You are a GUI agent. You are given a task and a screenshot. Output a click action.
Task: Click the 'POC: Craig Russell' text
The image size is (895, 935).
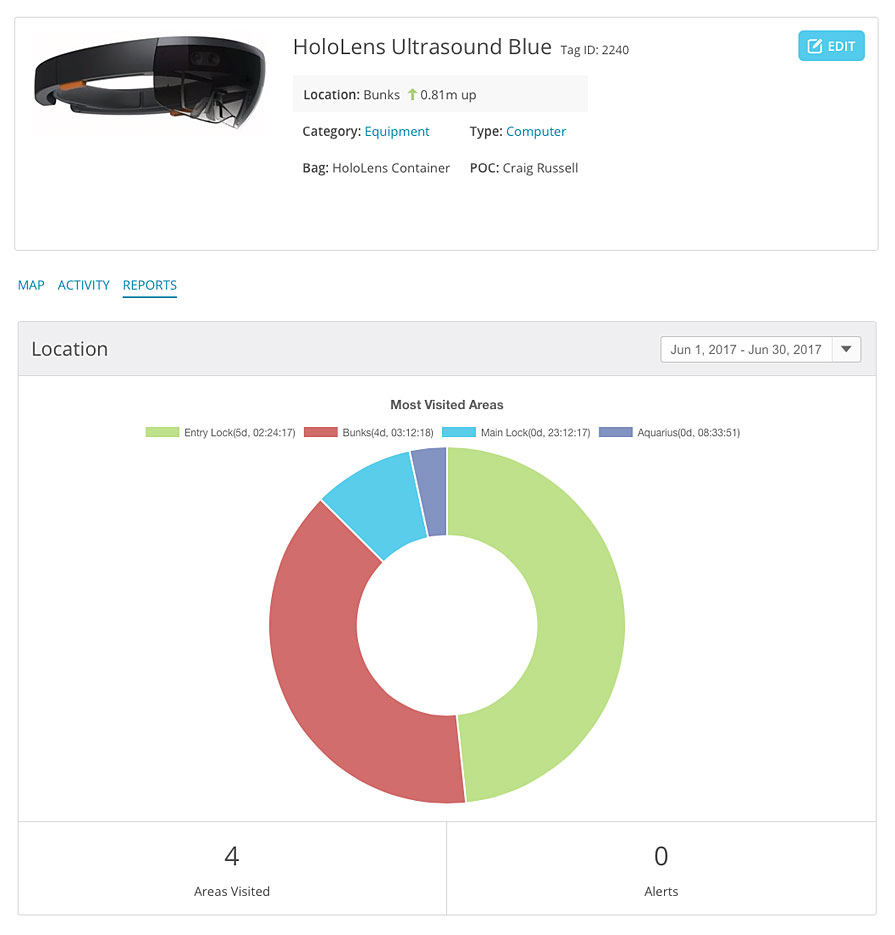524,168
